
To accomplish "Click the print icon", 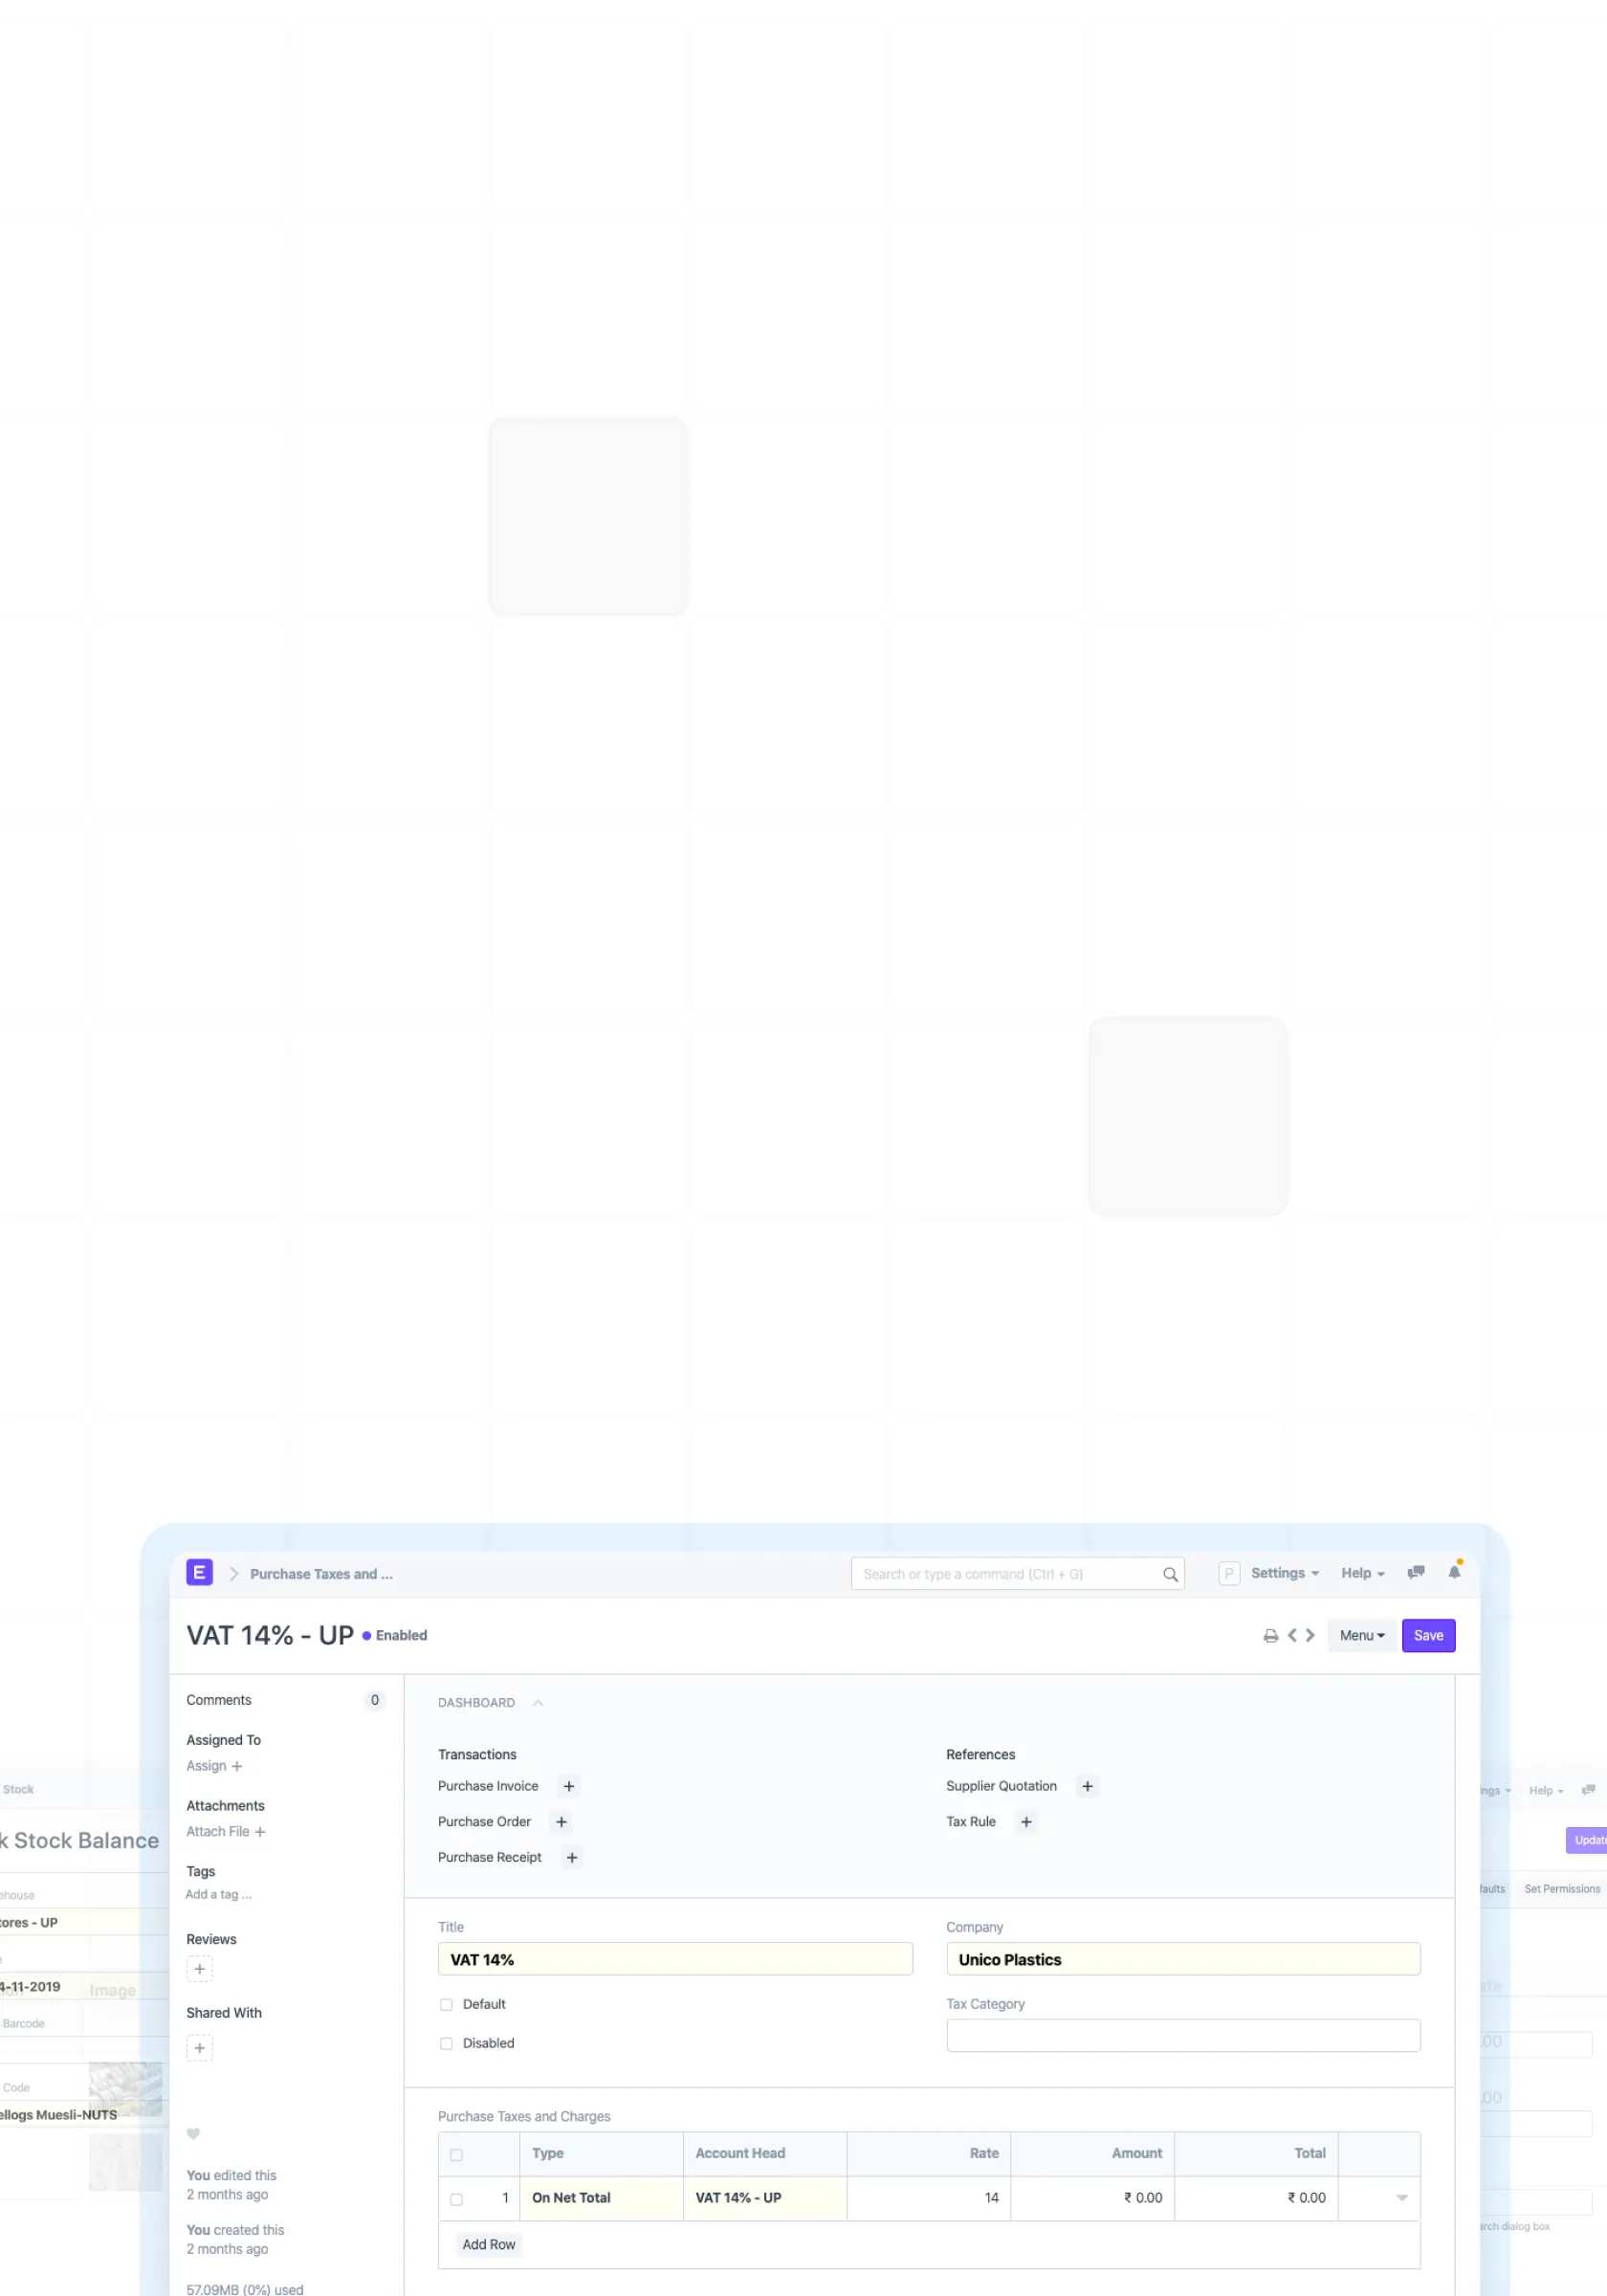I will 1270,1636.
